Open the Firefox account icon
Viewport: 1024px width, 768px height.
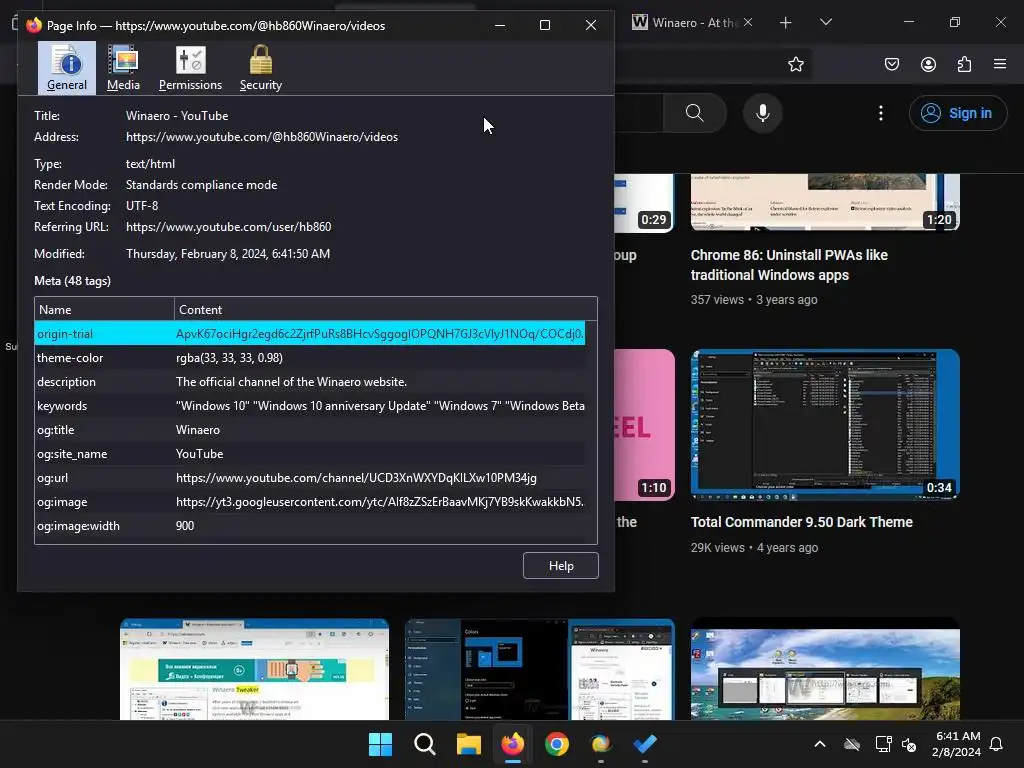[x=928, y=64]
